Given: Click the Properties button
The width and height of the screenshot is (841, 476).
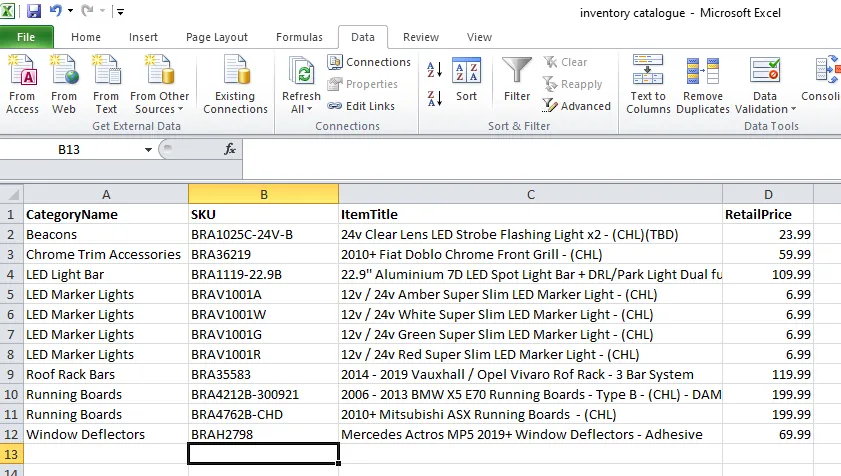Looking at the screenshot, I should (363, 84).
